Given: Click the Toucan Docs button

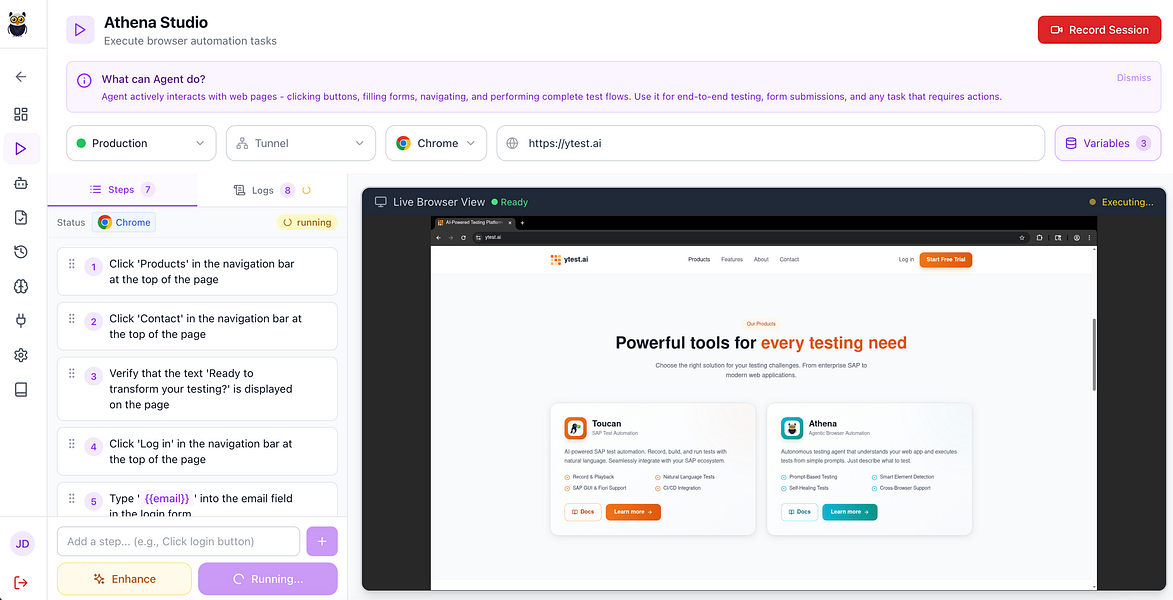Looking at the screenshot, I should [x=583, y=512].
